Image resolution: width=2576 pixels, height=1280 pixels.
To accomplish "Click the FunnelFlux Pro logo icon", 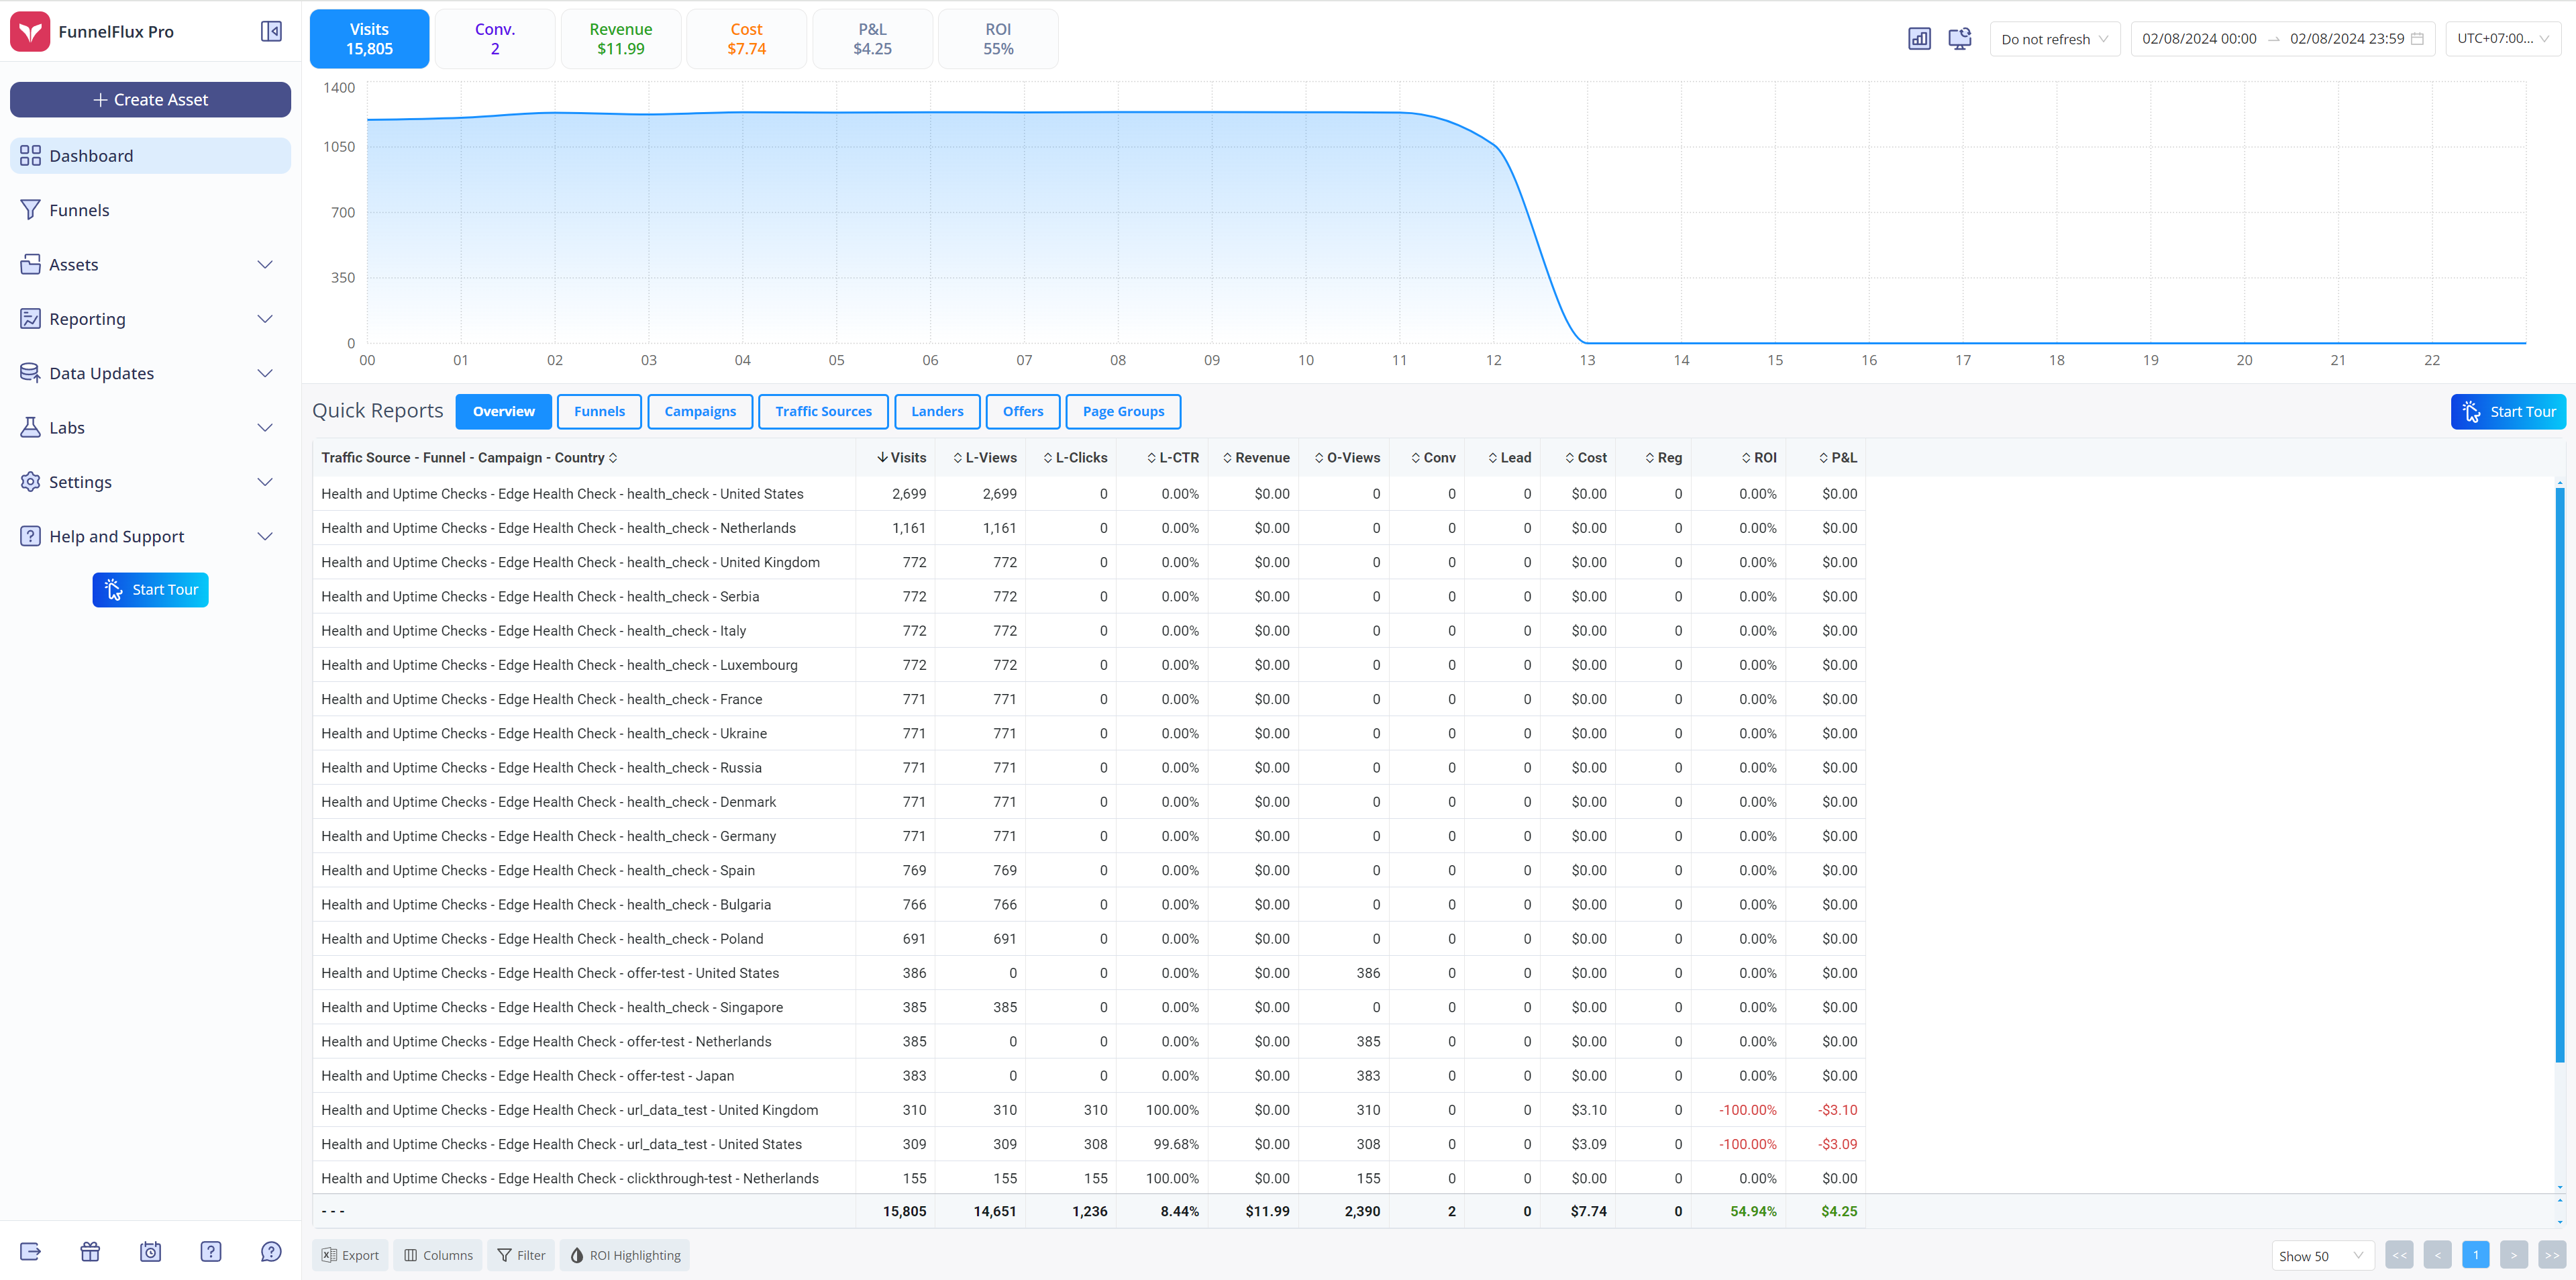I will click(x=30, y=31).
